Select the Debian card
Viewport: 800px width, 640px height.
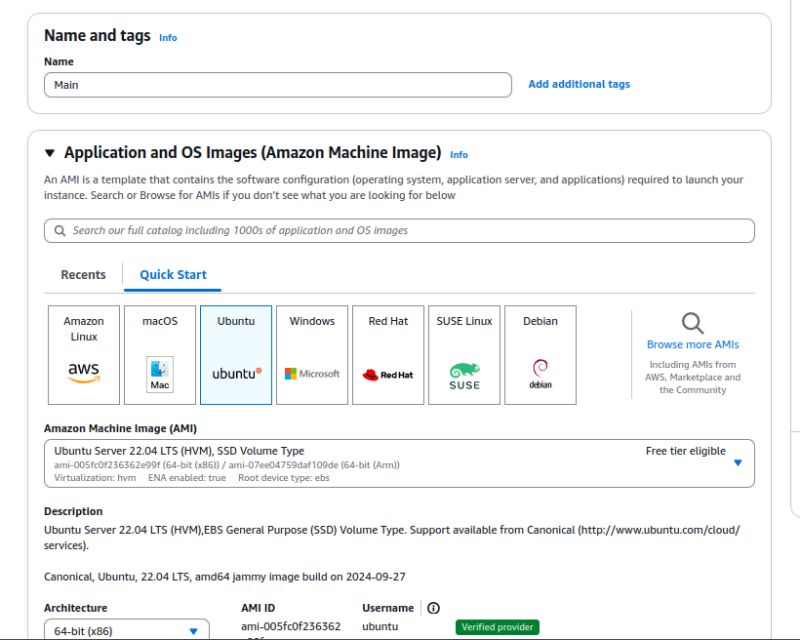[x=540, y=353]
